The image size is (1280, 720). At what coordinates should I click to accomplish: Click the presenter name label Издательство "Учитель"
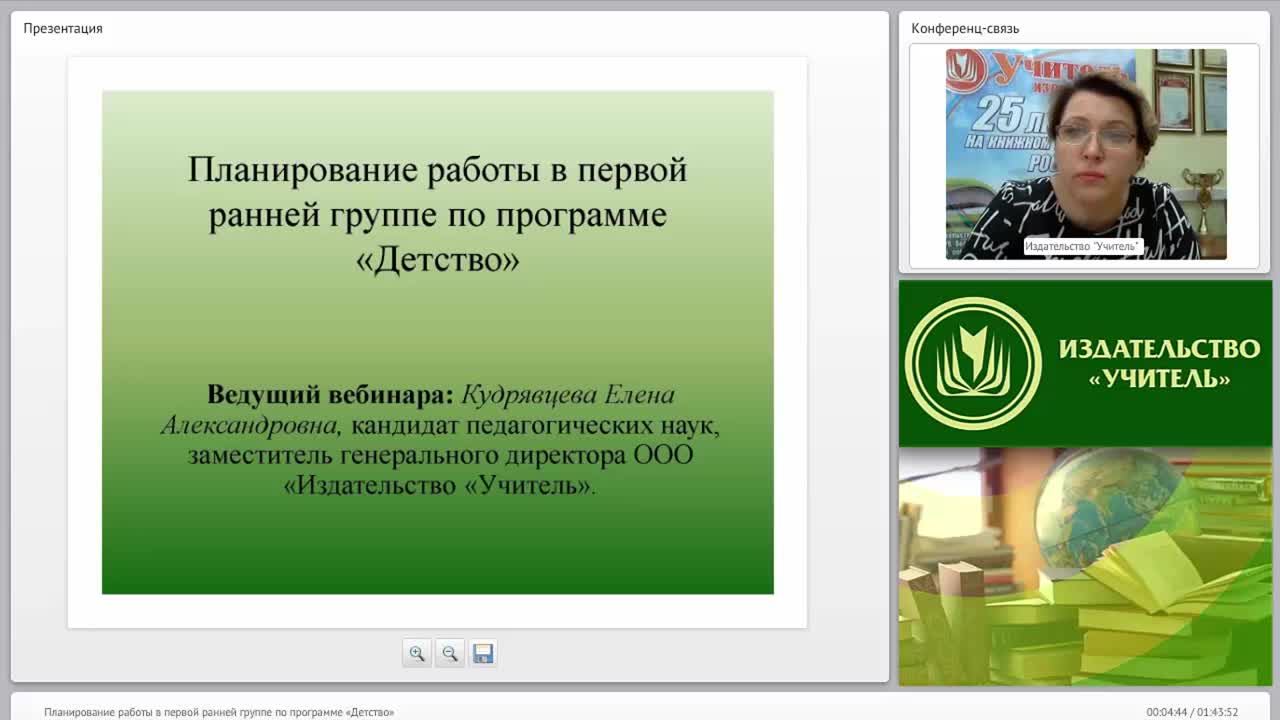[1083, 246]
